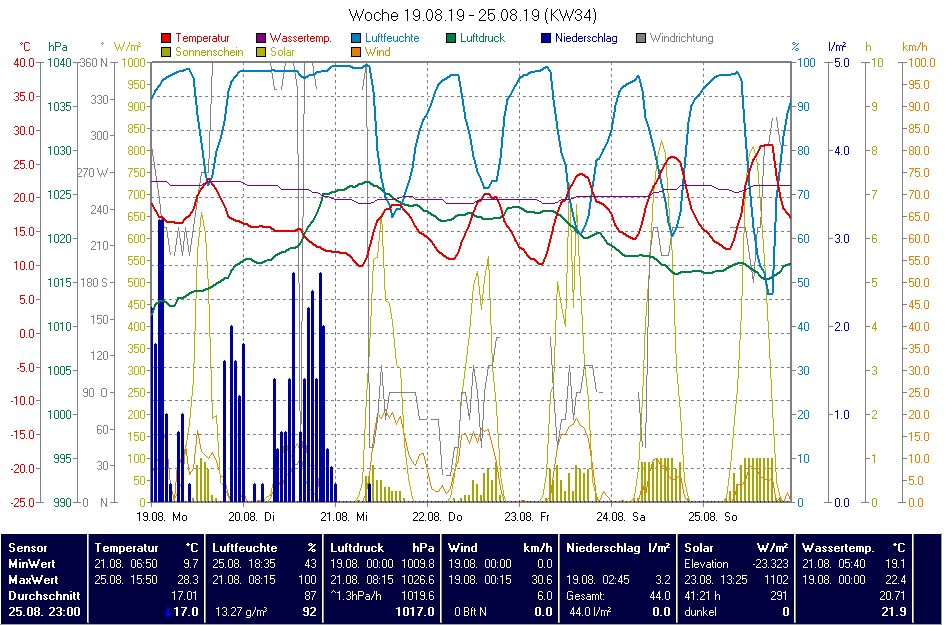Click the maximum precipitation value '3.2'
This screenshot has height=625, width=950.
(663, 580)
